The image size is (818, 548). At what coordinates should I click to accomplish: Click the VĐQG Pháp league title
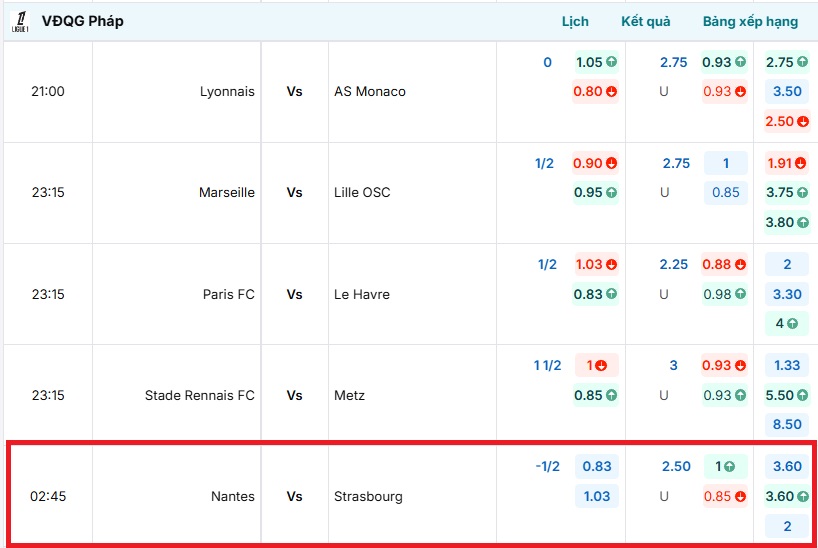[83, 21]
